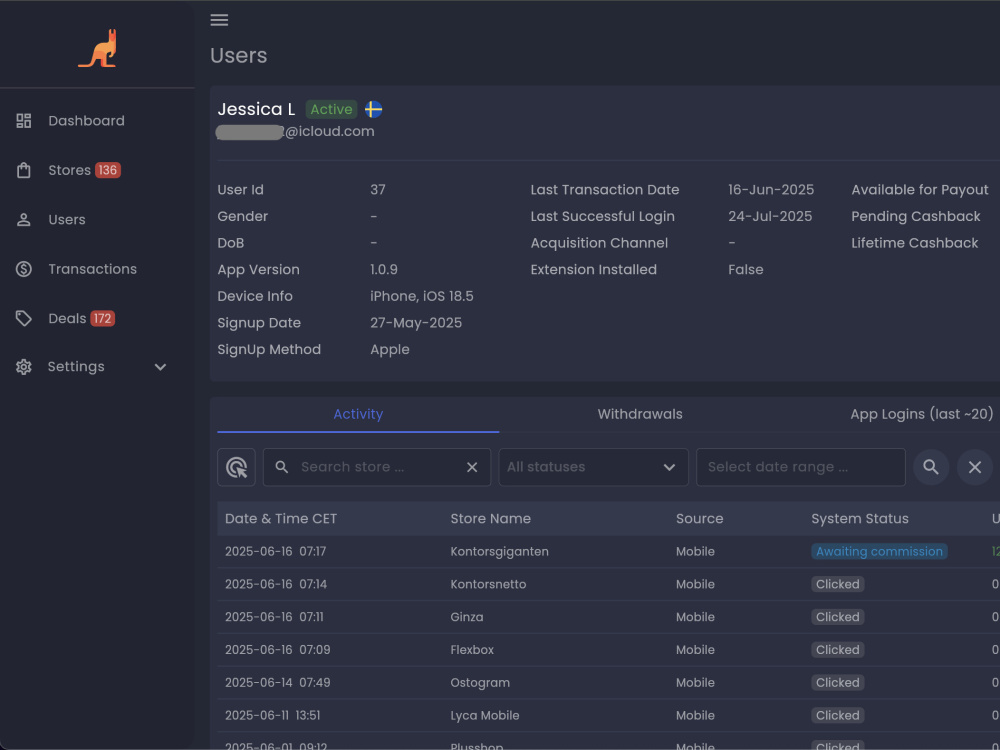Click the date 2025-06-14 07:49
Image resolution: width=1000 pixels, height=750 pixels.
277,682
